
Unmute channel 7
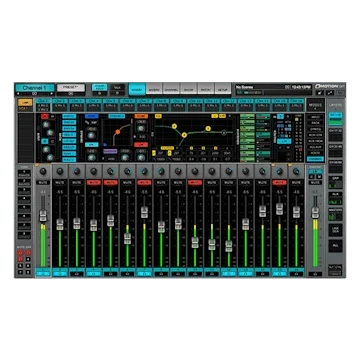pyautogui.click(x=144, y=183)
